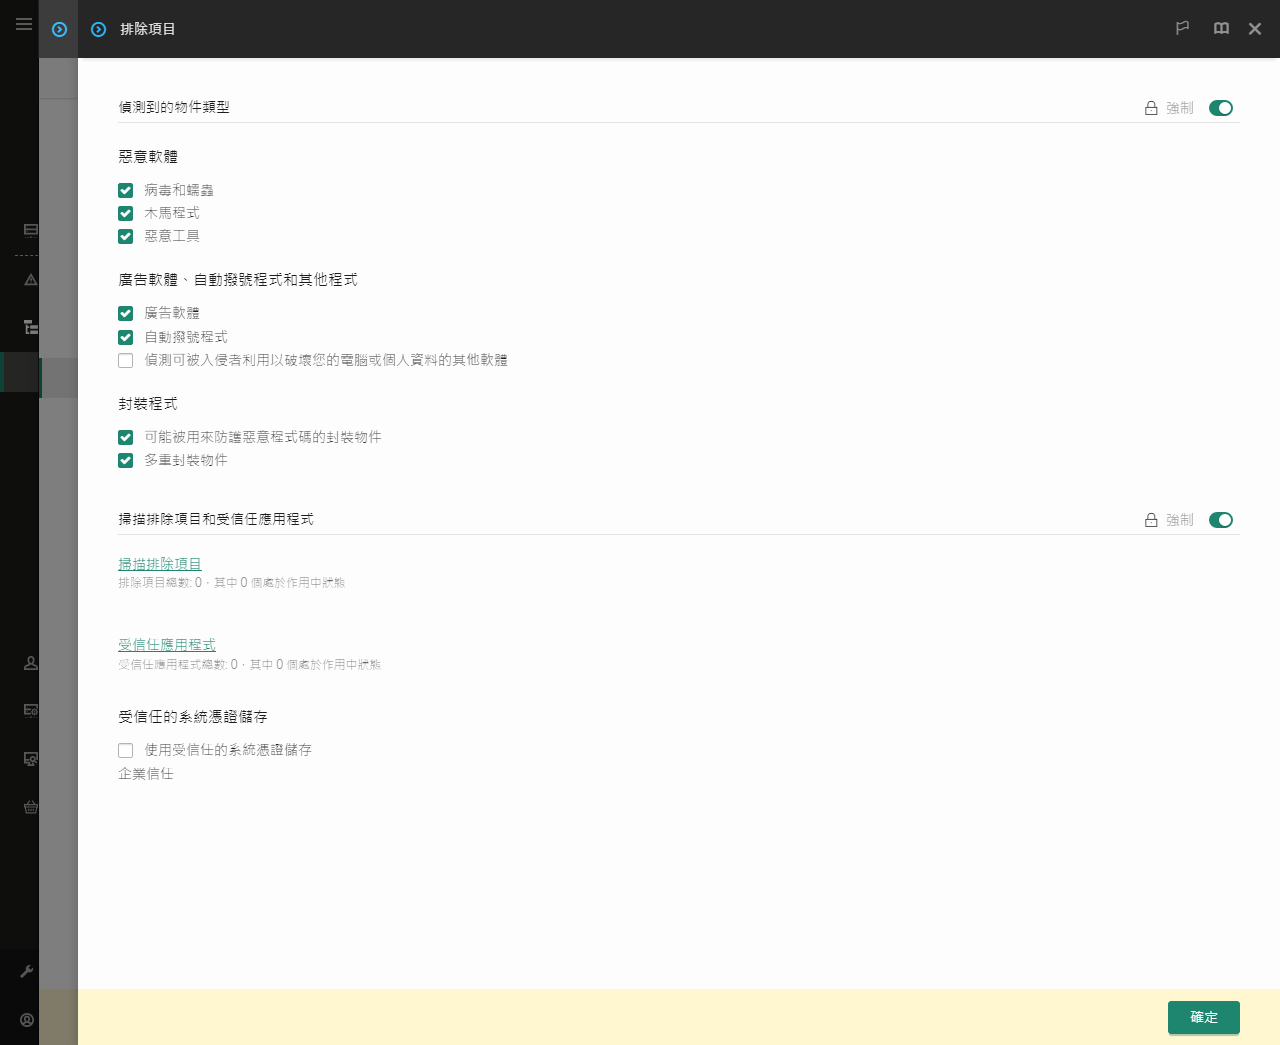Screen dimensions: 1280x1045
Task: Check the 使用受信任的系統憑證儲存 checkbox
Action: click(125, 750)
